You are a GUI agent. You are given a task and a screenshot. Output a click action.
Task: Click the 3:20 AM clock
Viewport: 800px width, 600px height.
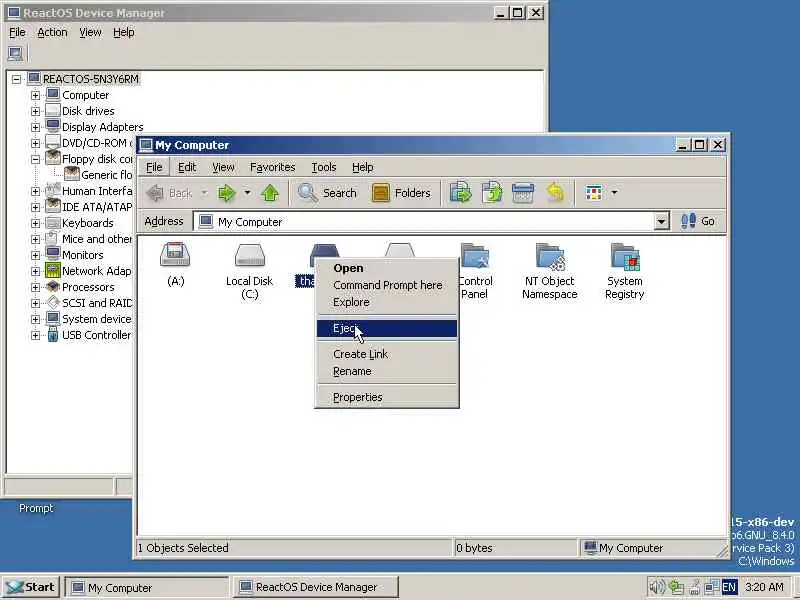(764, 587)
